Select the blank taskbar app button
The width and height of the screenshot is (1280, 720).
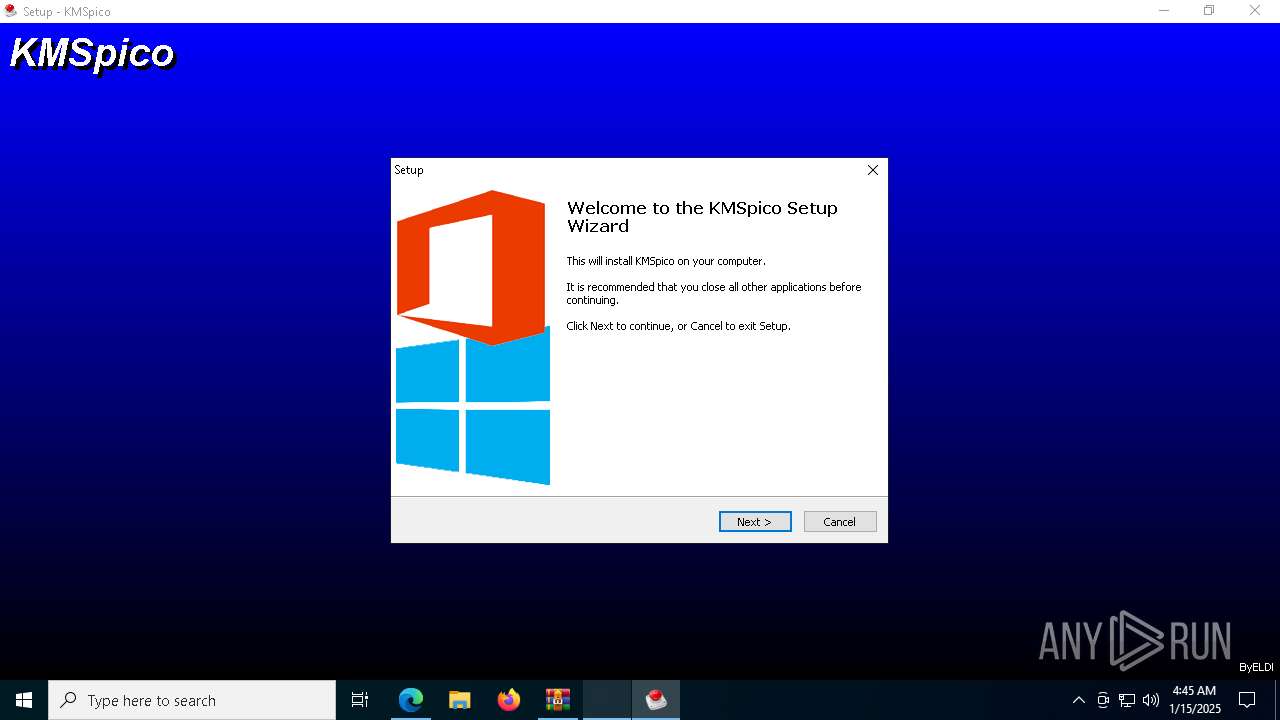[607, 700]
